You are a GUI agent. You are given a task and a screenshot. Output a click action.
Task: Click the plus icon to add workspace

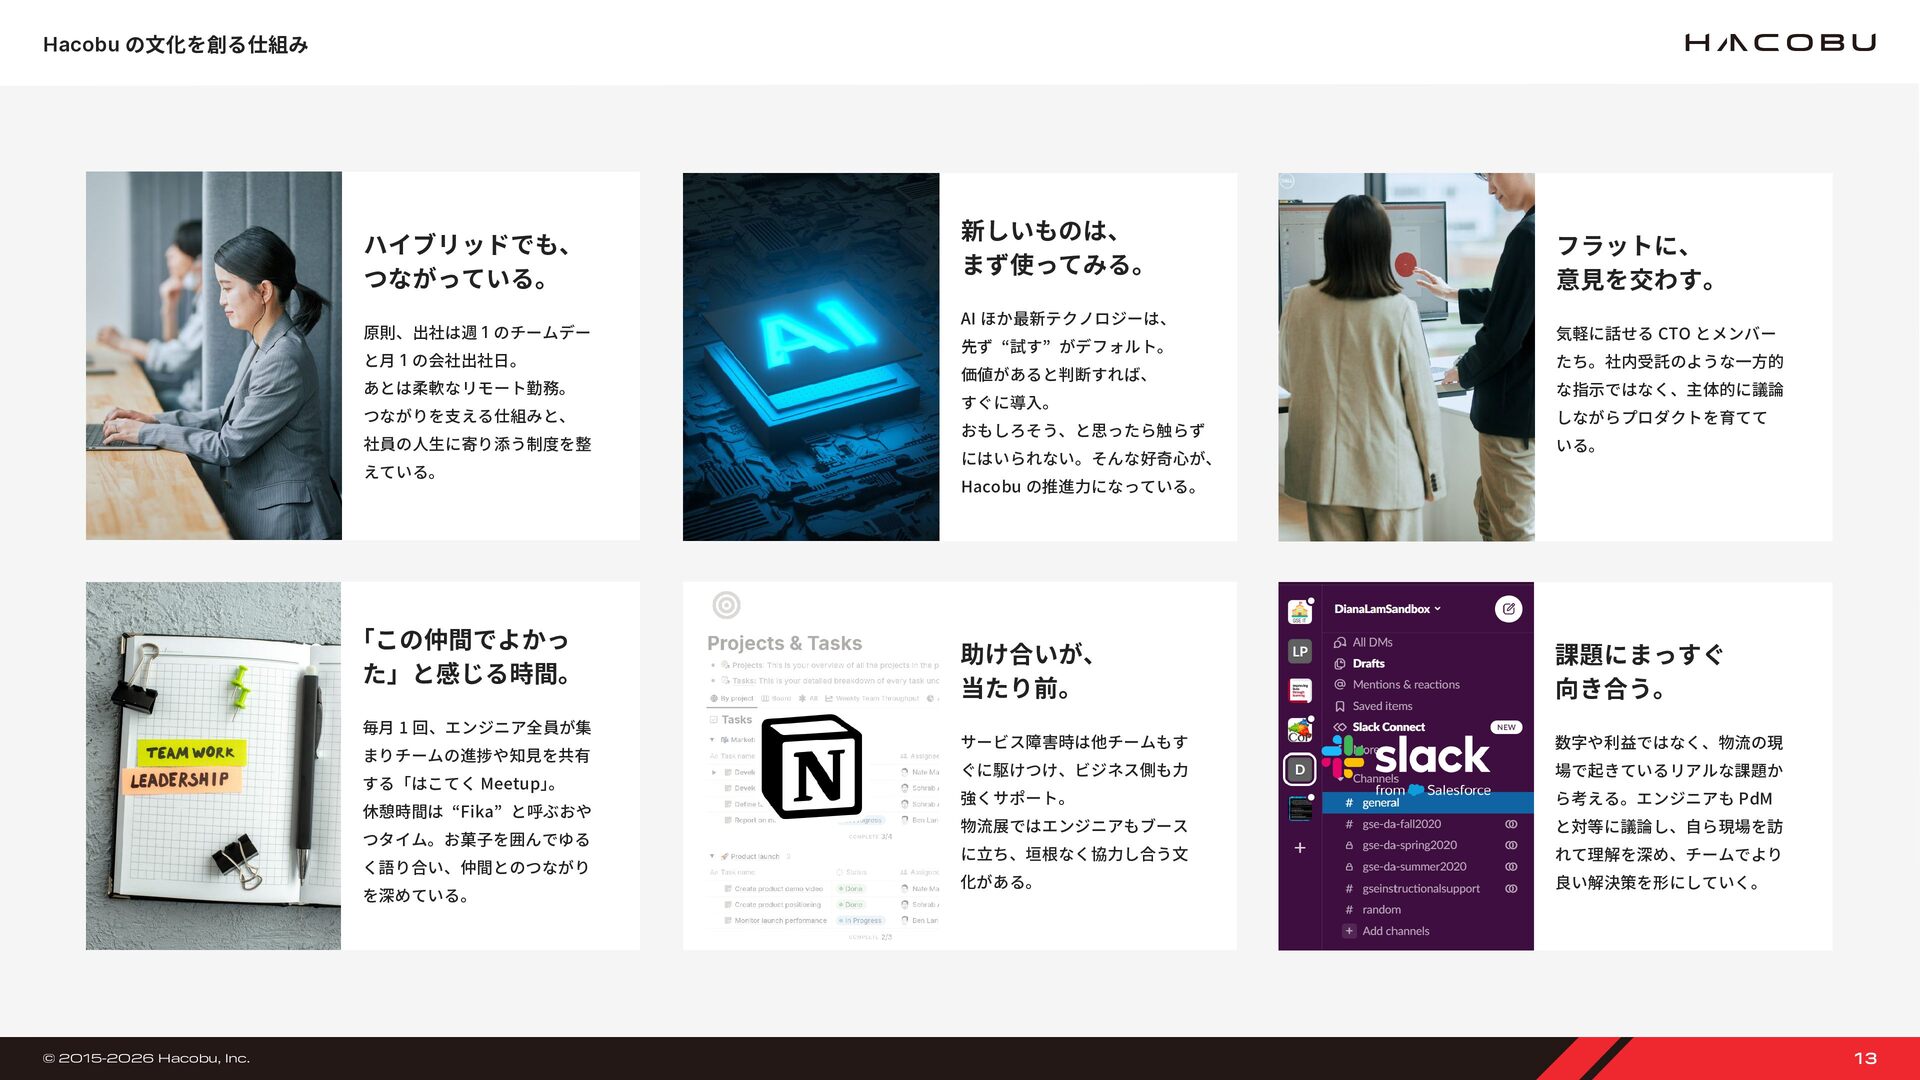tap(1299, 848)
